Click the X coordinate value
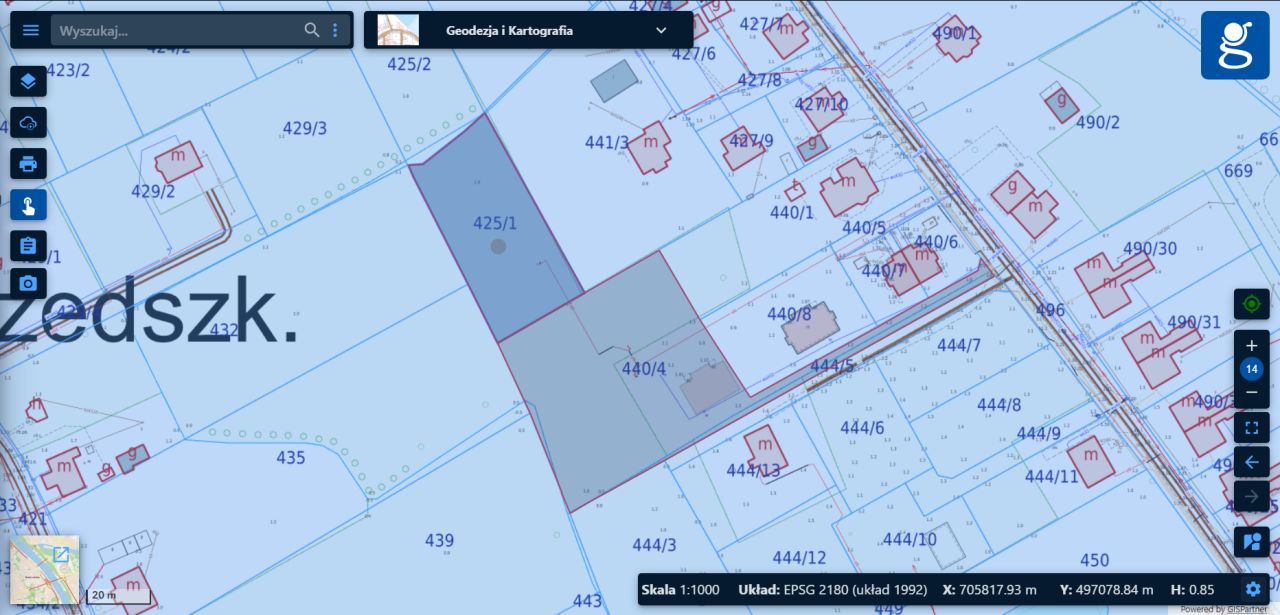Viewport: 1280px width, 615px height. click(998, 590)
